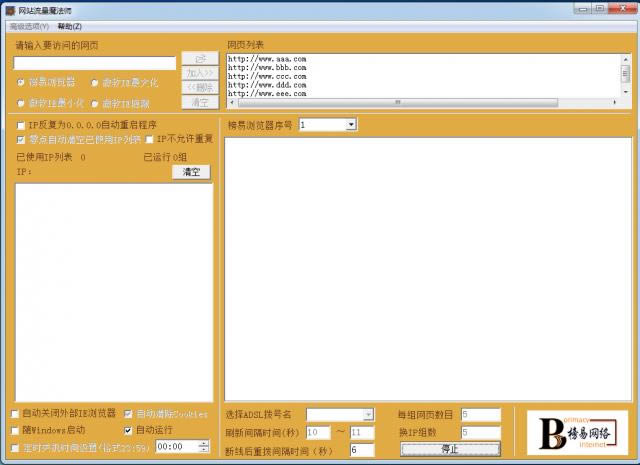Click the webpage list vertical scrollbar thumb
This screenshot has width=640, height=465.
tap(625, 73)
